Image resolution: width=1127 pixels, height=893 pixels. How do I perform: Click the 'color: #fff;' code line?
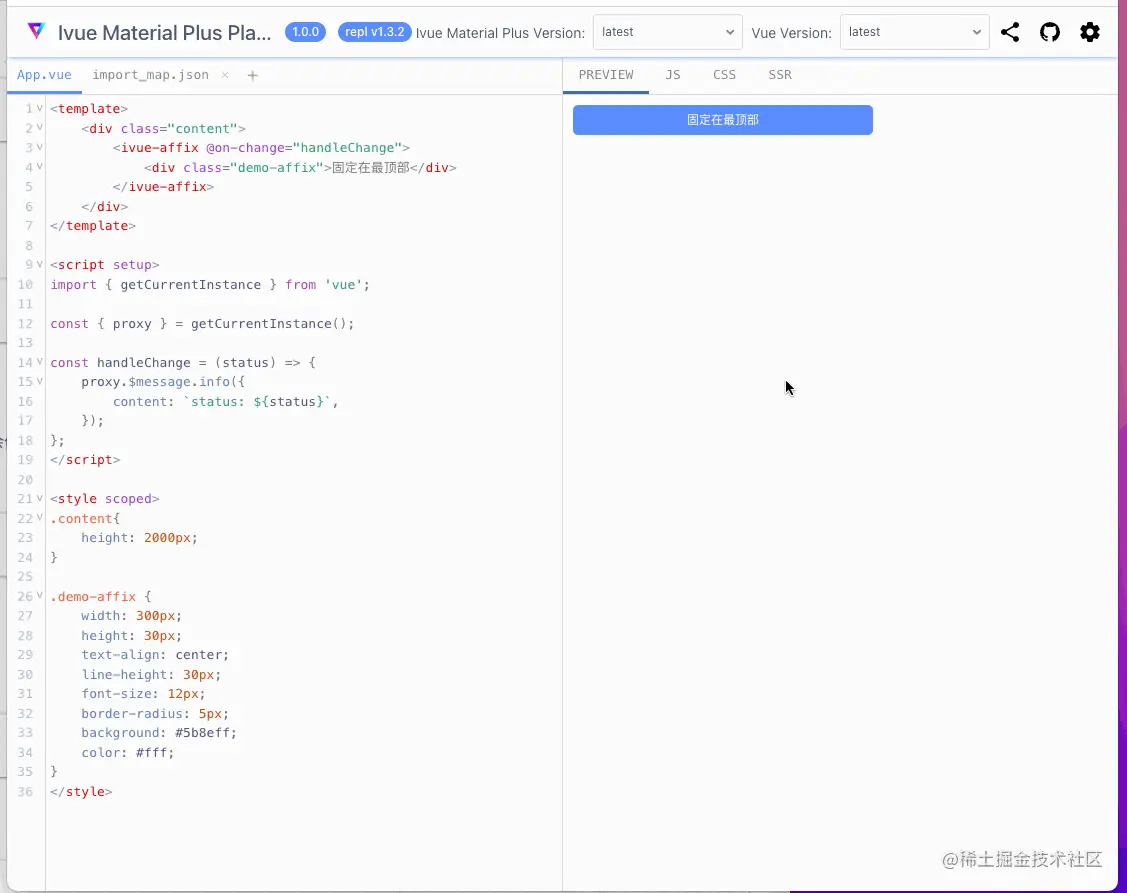click(127, 753)
